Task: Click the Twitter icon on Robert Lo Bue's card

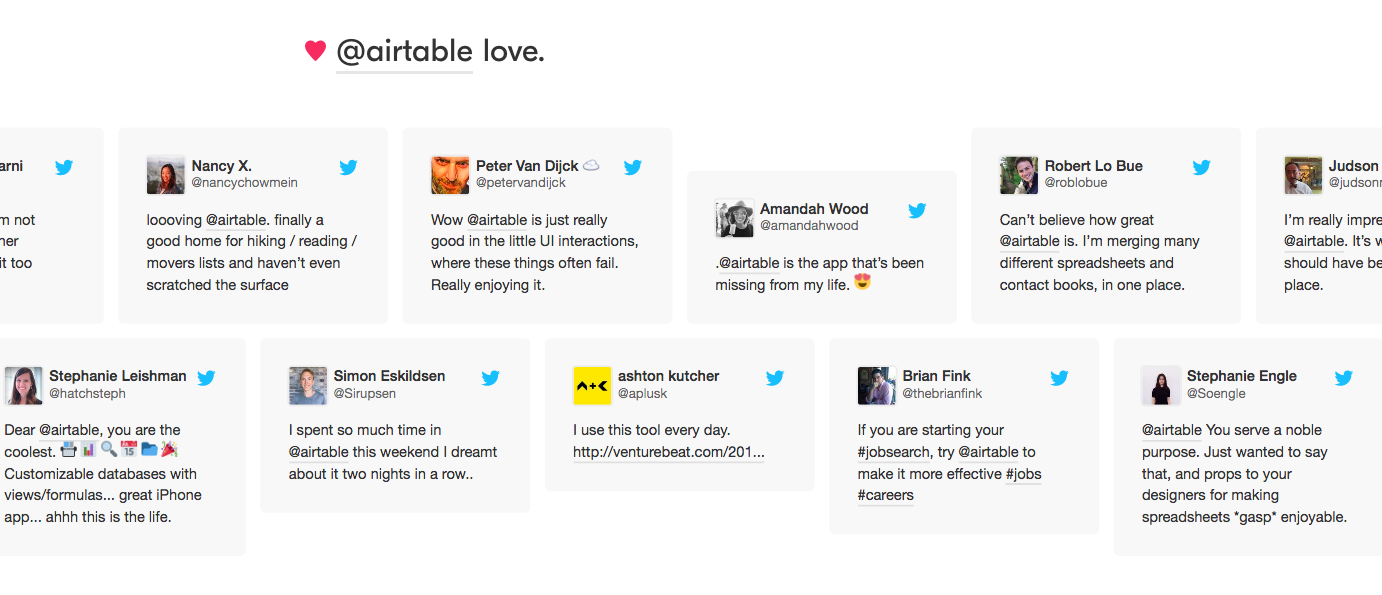Action: click(1201, 167)
